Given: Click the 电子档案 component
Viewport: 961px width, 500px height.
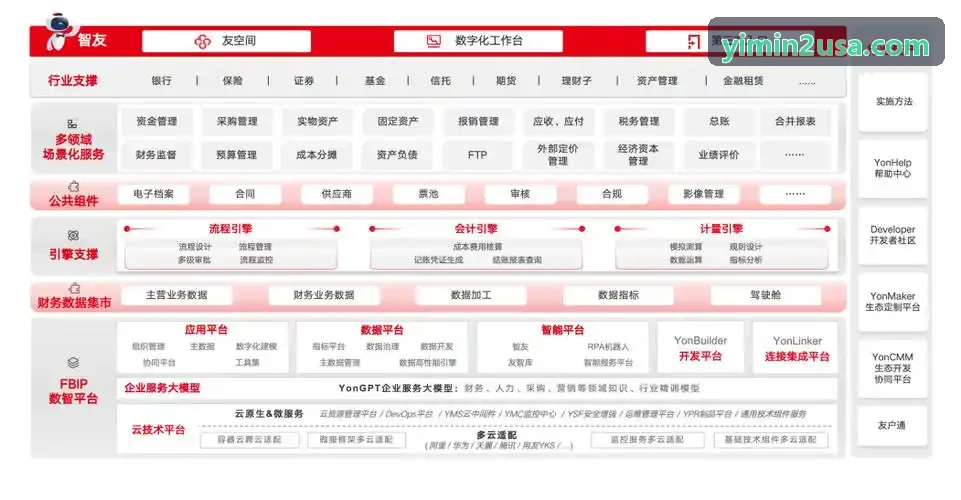Looking at the screenshot, I should click(153, 194).
